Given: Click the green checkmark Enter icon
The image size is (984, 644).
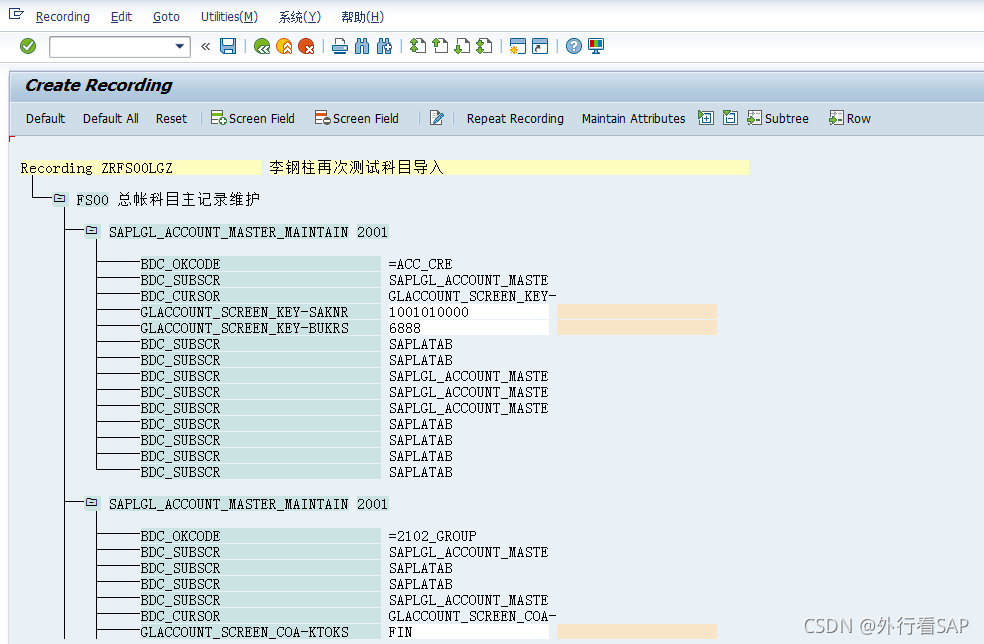Looking at the screenshot, I should pos(28,46).
